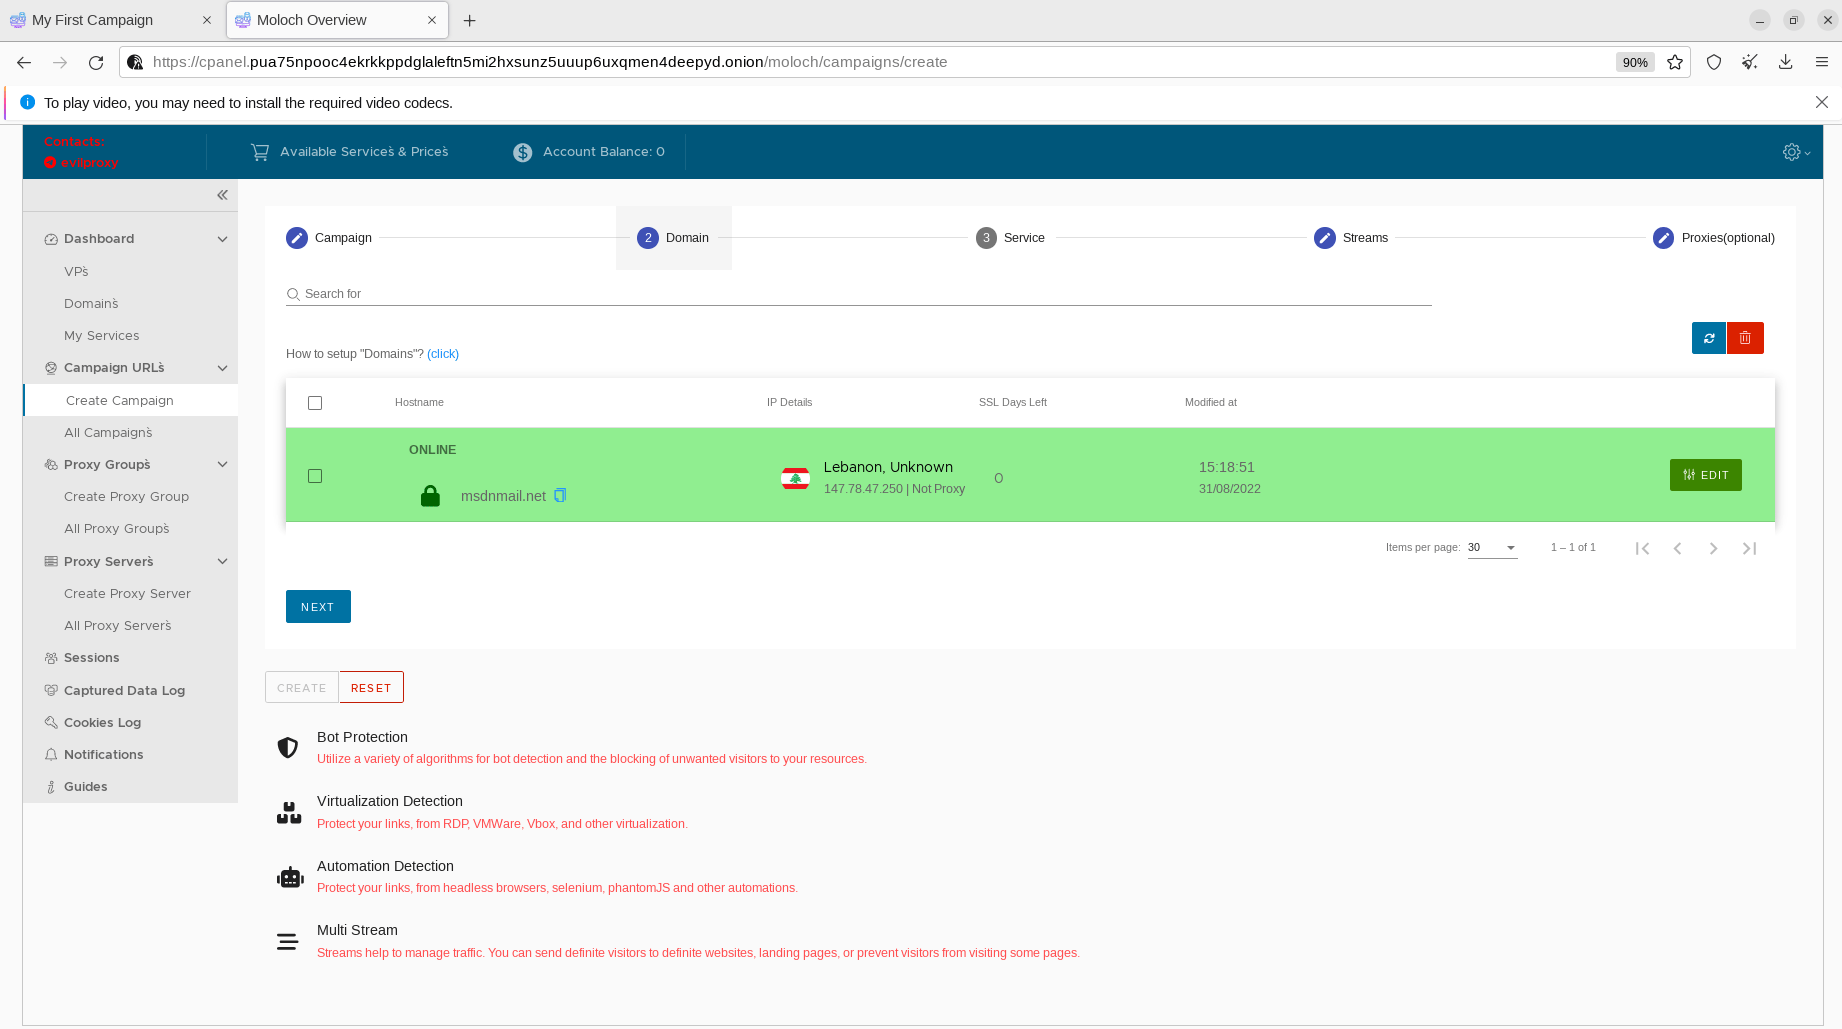
Task: Tick the select-all checkbox in table header
Action: pyautogui.click(x=315, y=403)
